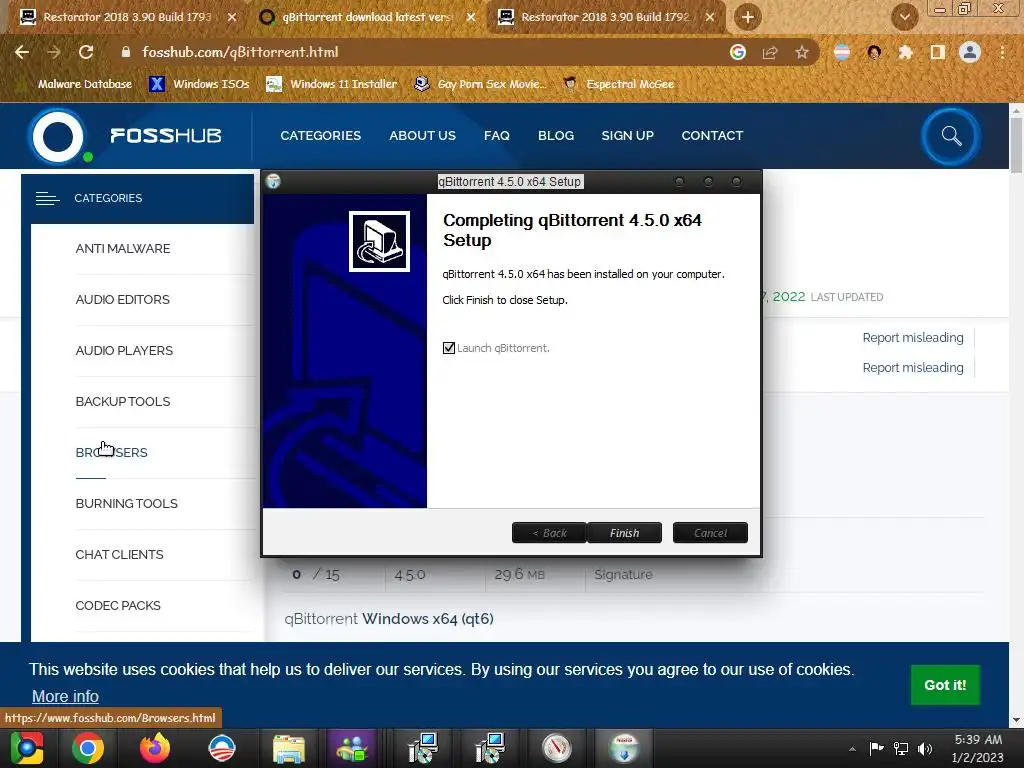Click the second Report misleading link
Viewport: 1024px width, 768px height.
[x=913, y=368]
